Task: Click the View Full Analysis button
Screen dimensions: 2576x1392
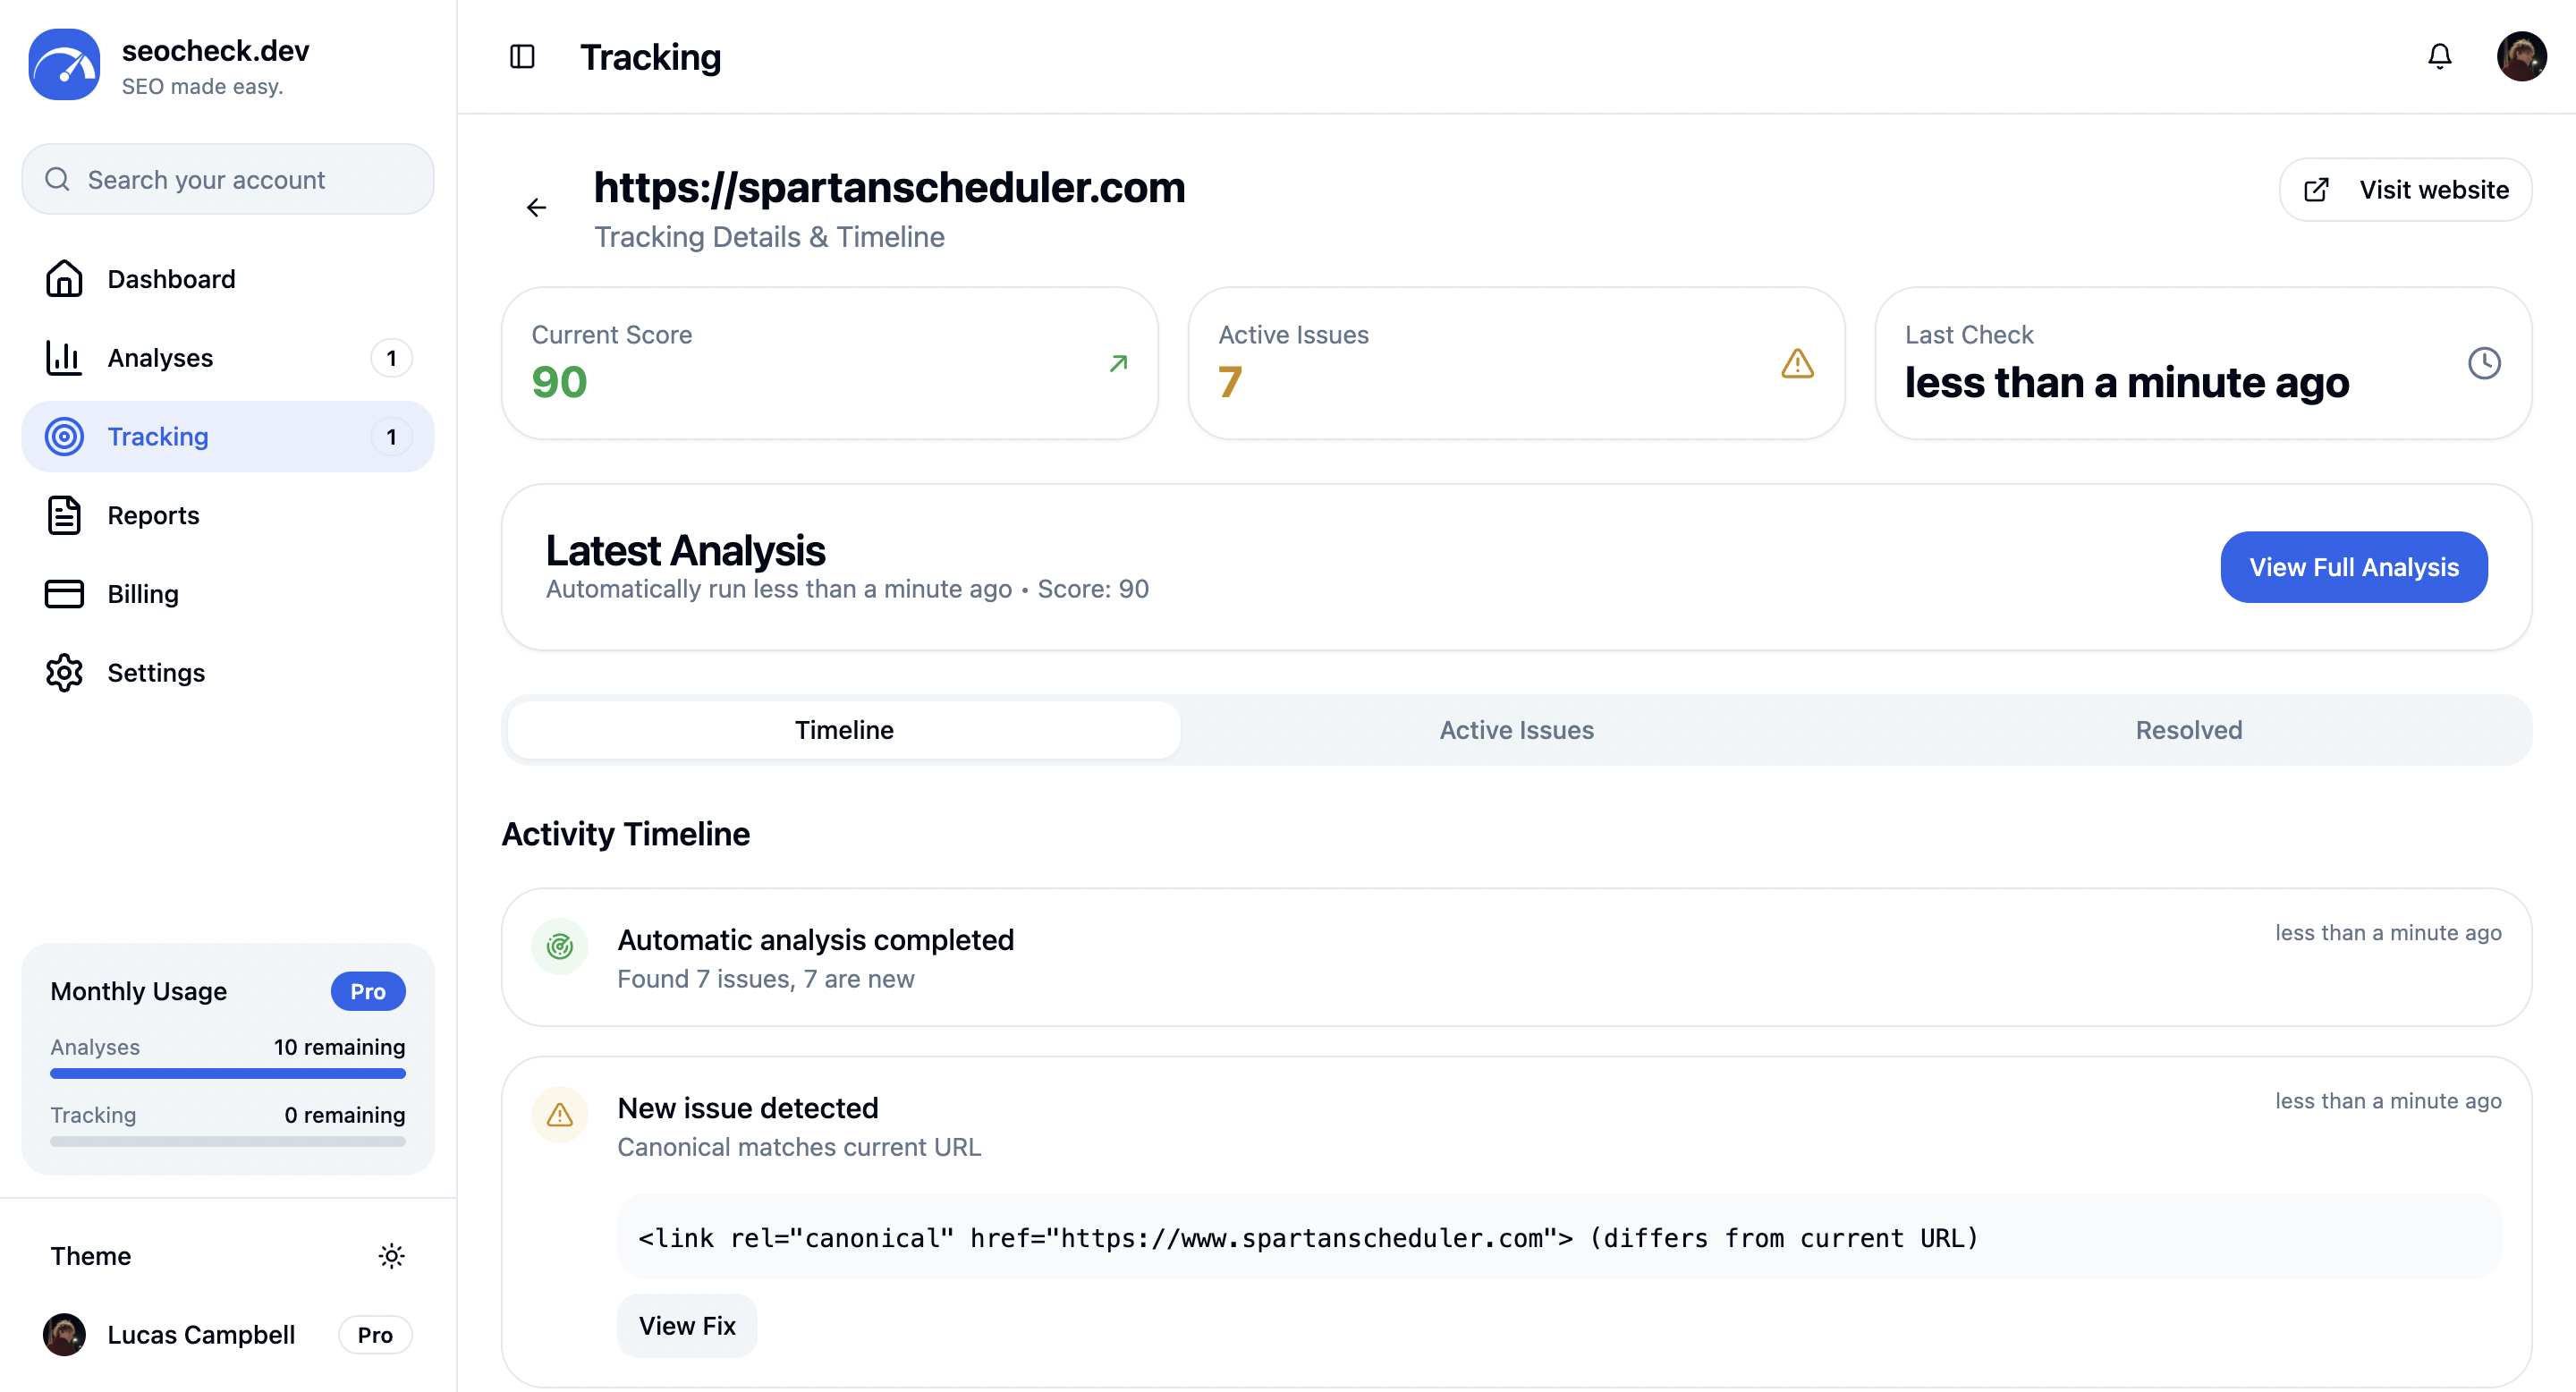Action: (x=2354, y=567)
